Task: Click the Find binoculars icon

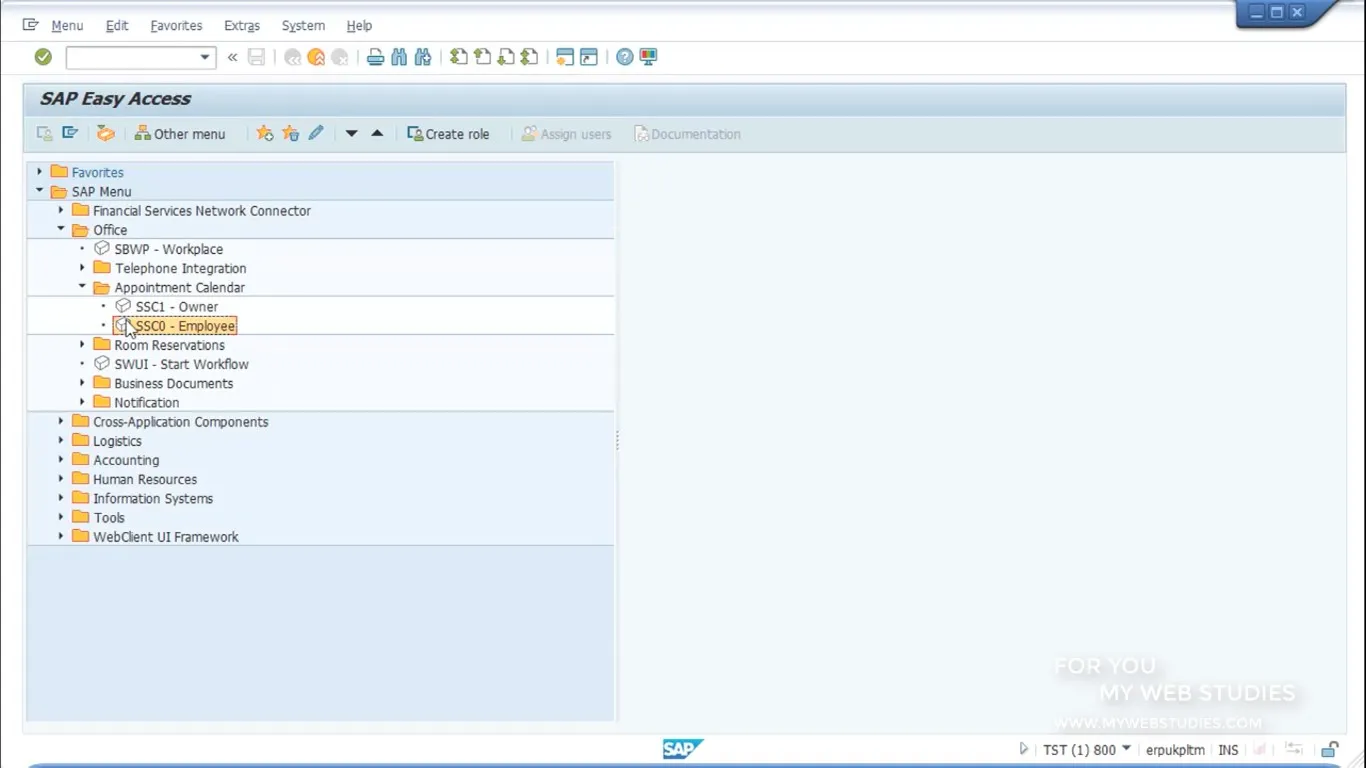Action: [399, 57]
